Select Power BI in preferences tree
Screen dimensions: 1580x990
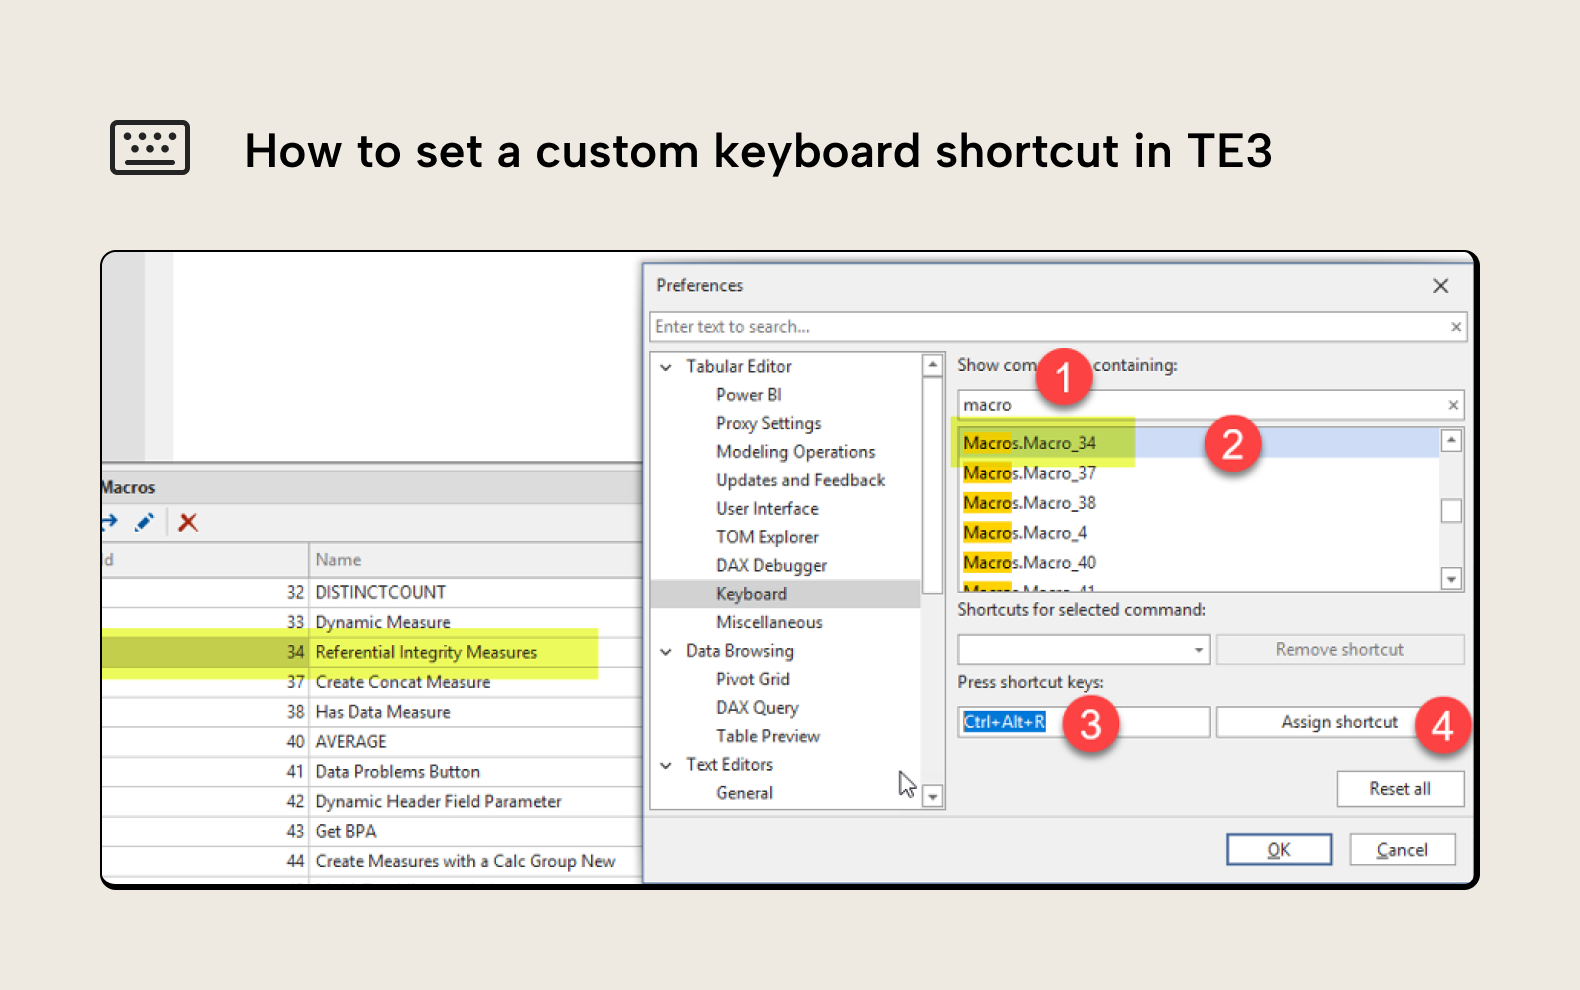pyautogui.click(x=748, y=395)
